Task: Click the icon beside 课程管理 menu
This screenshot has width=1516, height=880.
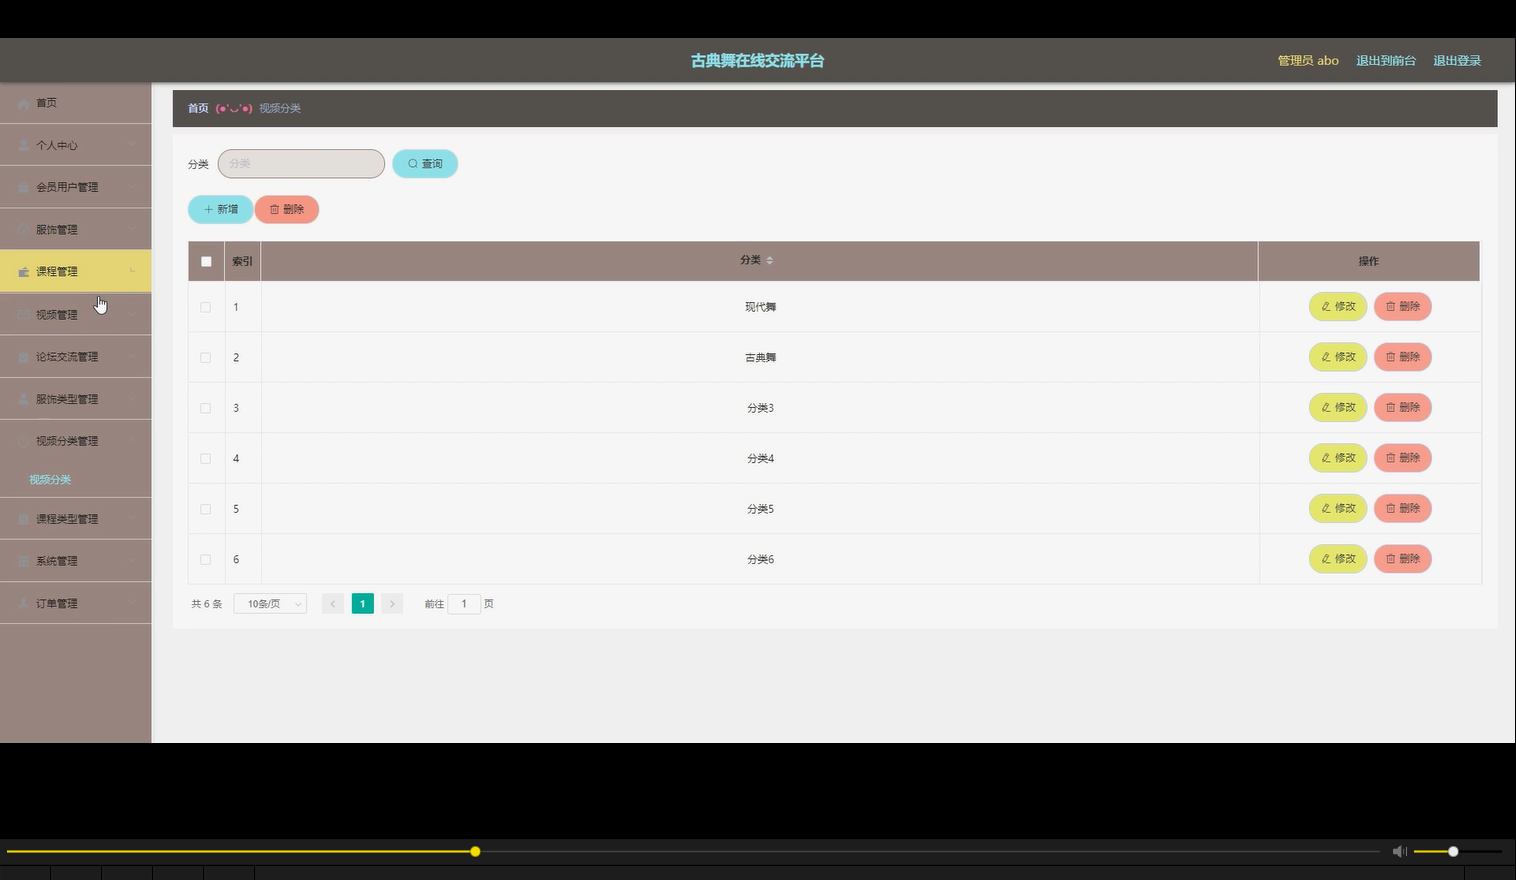Action: click(24, 272)
